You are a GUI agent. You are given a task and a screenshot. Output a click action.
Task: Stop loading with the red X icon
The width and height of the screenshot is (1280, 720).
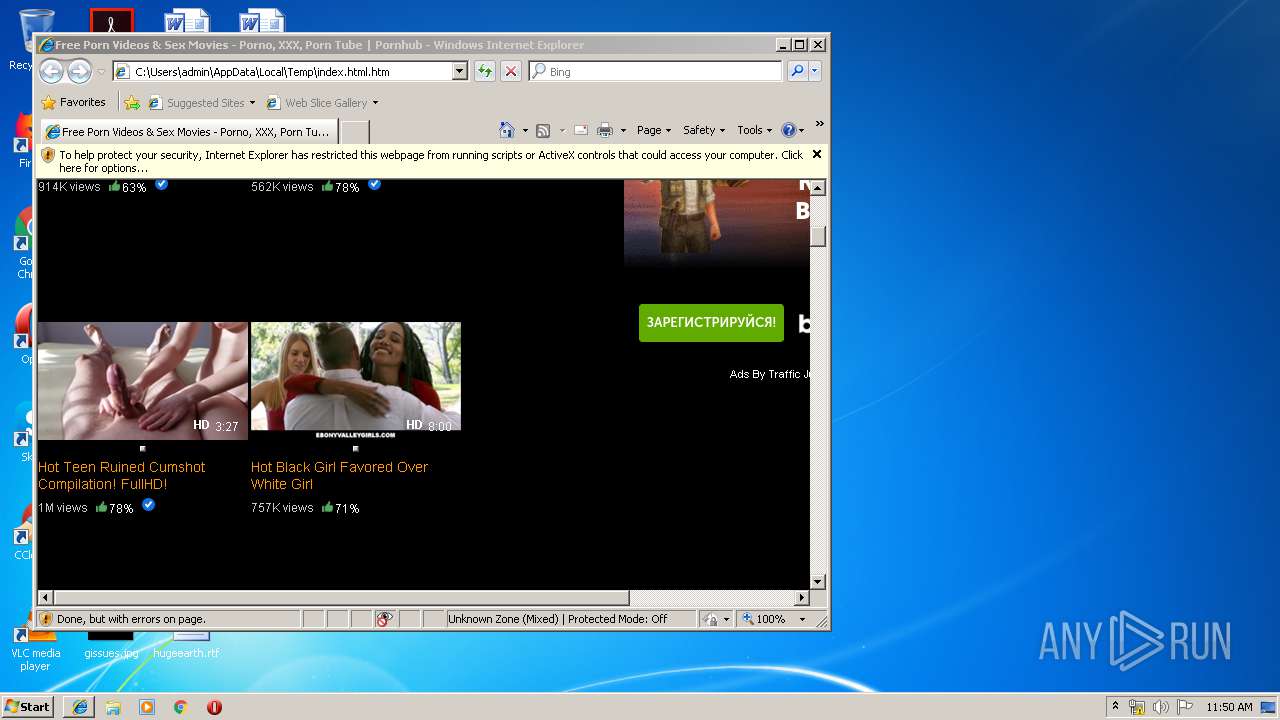(x=511, y=71)
